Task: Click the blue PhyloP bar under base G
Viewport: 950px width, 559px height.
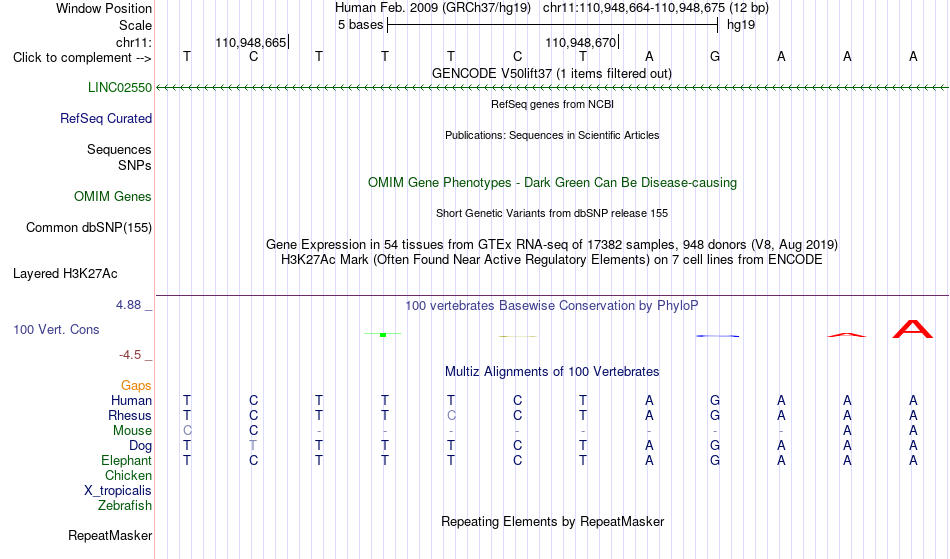Action: pyautogui.click(x=717, y=336)
